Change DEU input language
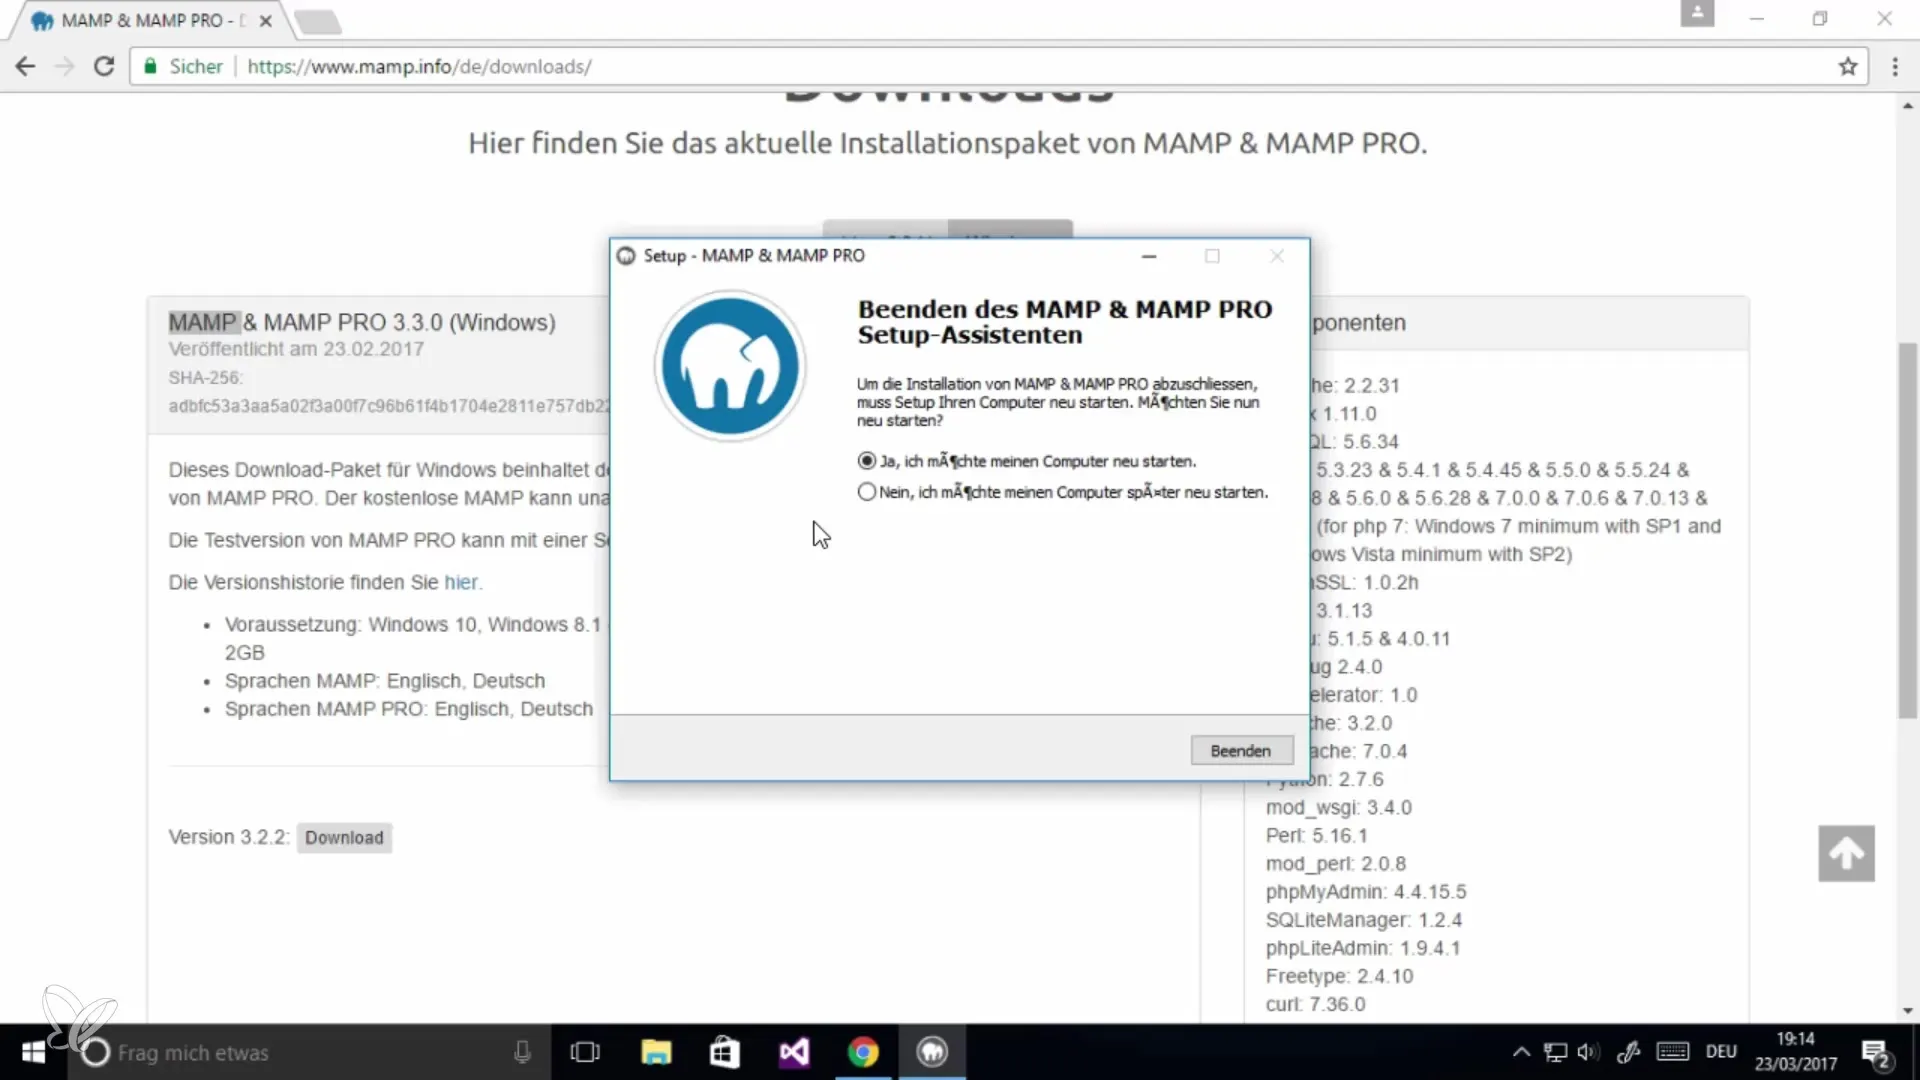 (1721, 1052)
